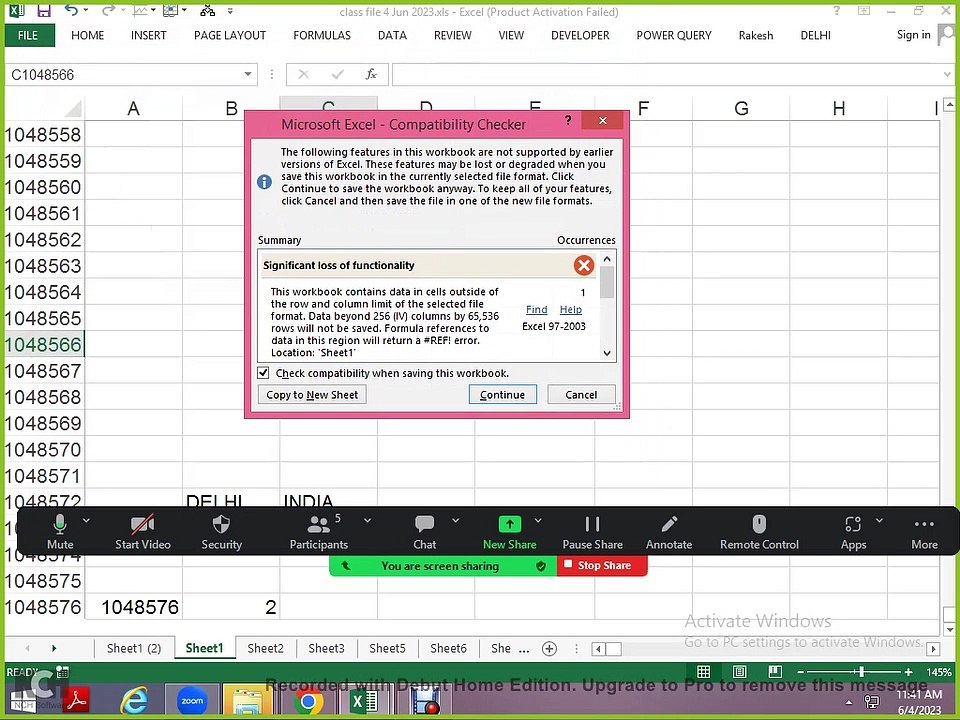The image size is (960, 720).
Task: Expand the Participants options arrow
Action: click(367, 520)
